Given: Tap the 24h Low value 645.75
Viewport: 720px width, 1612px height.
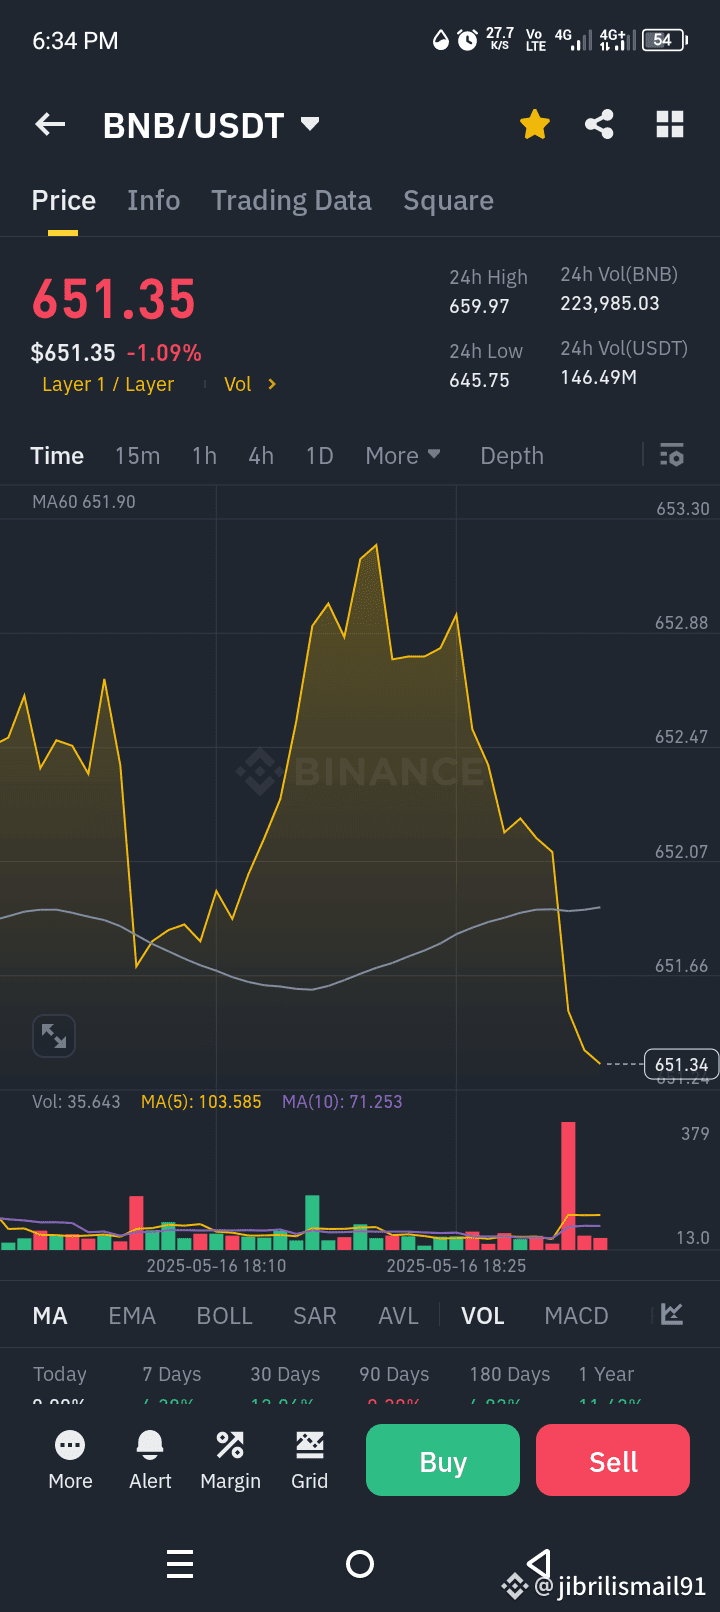Looking at the screenshot, I should pyautogui.click(x=479, y=381).
